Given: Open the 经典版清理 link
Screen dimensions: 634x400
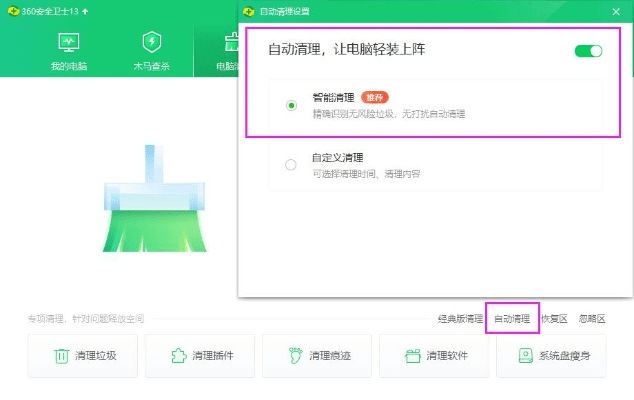Looking at the screenshot, I should point(460,319).
